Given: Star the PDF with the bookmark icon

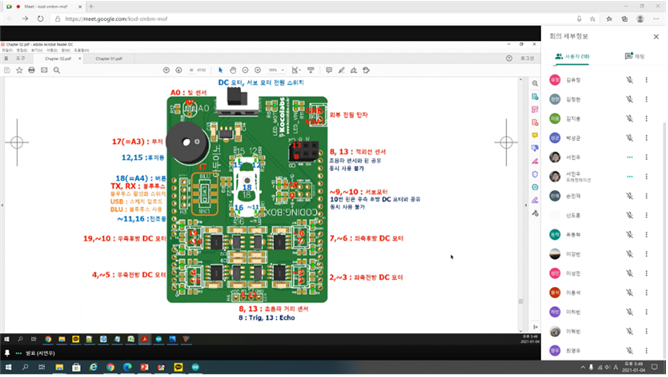Looking at the screenshot, I should click(x=19, y=70).
